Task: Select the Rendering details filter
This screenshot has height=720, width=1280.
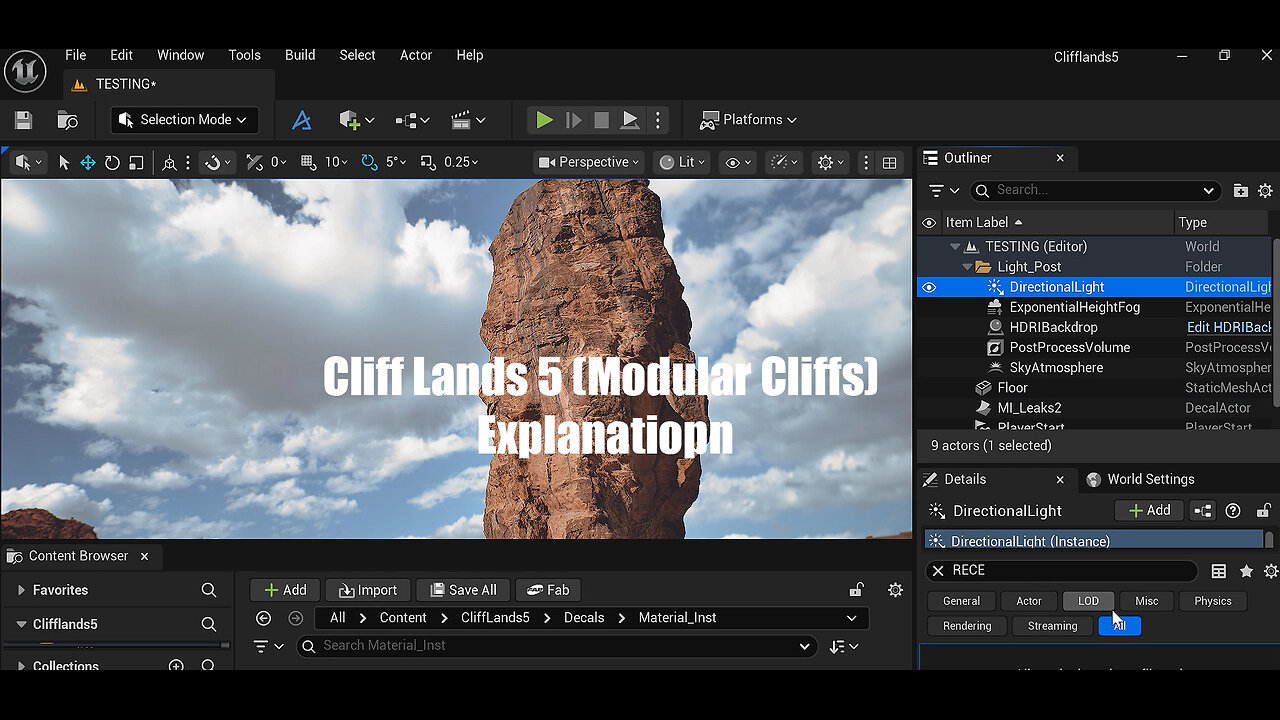Action: coord(967,626)
